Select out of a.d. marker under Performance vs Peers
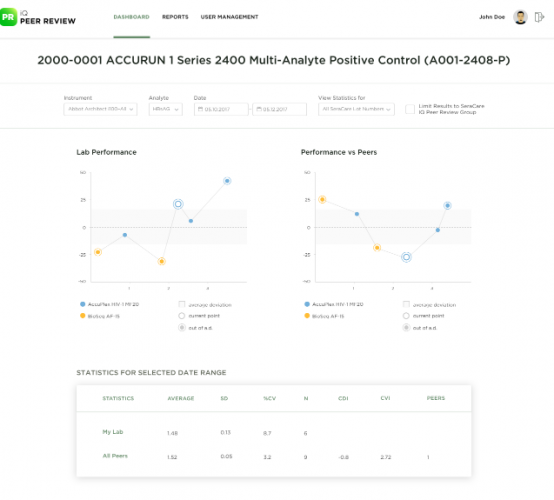 click(x=406, y=328)
